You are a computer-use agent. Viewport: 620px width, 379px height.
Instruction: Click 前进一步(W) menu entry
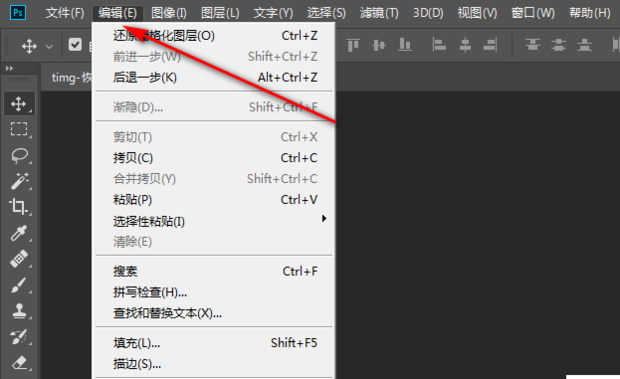point(214,57)
